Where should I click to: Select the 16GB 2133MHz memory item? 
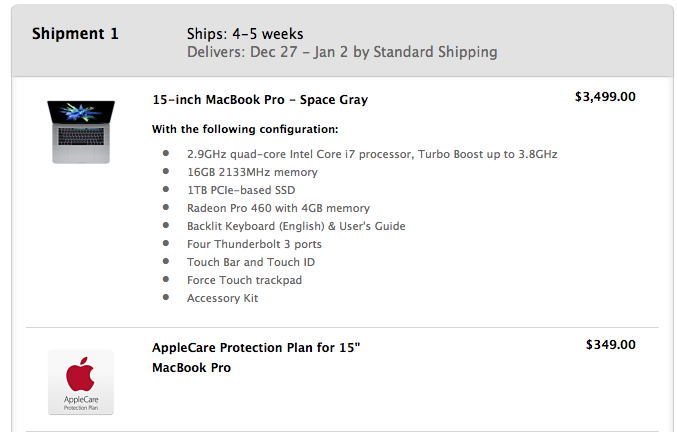[252, 172]
